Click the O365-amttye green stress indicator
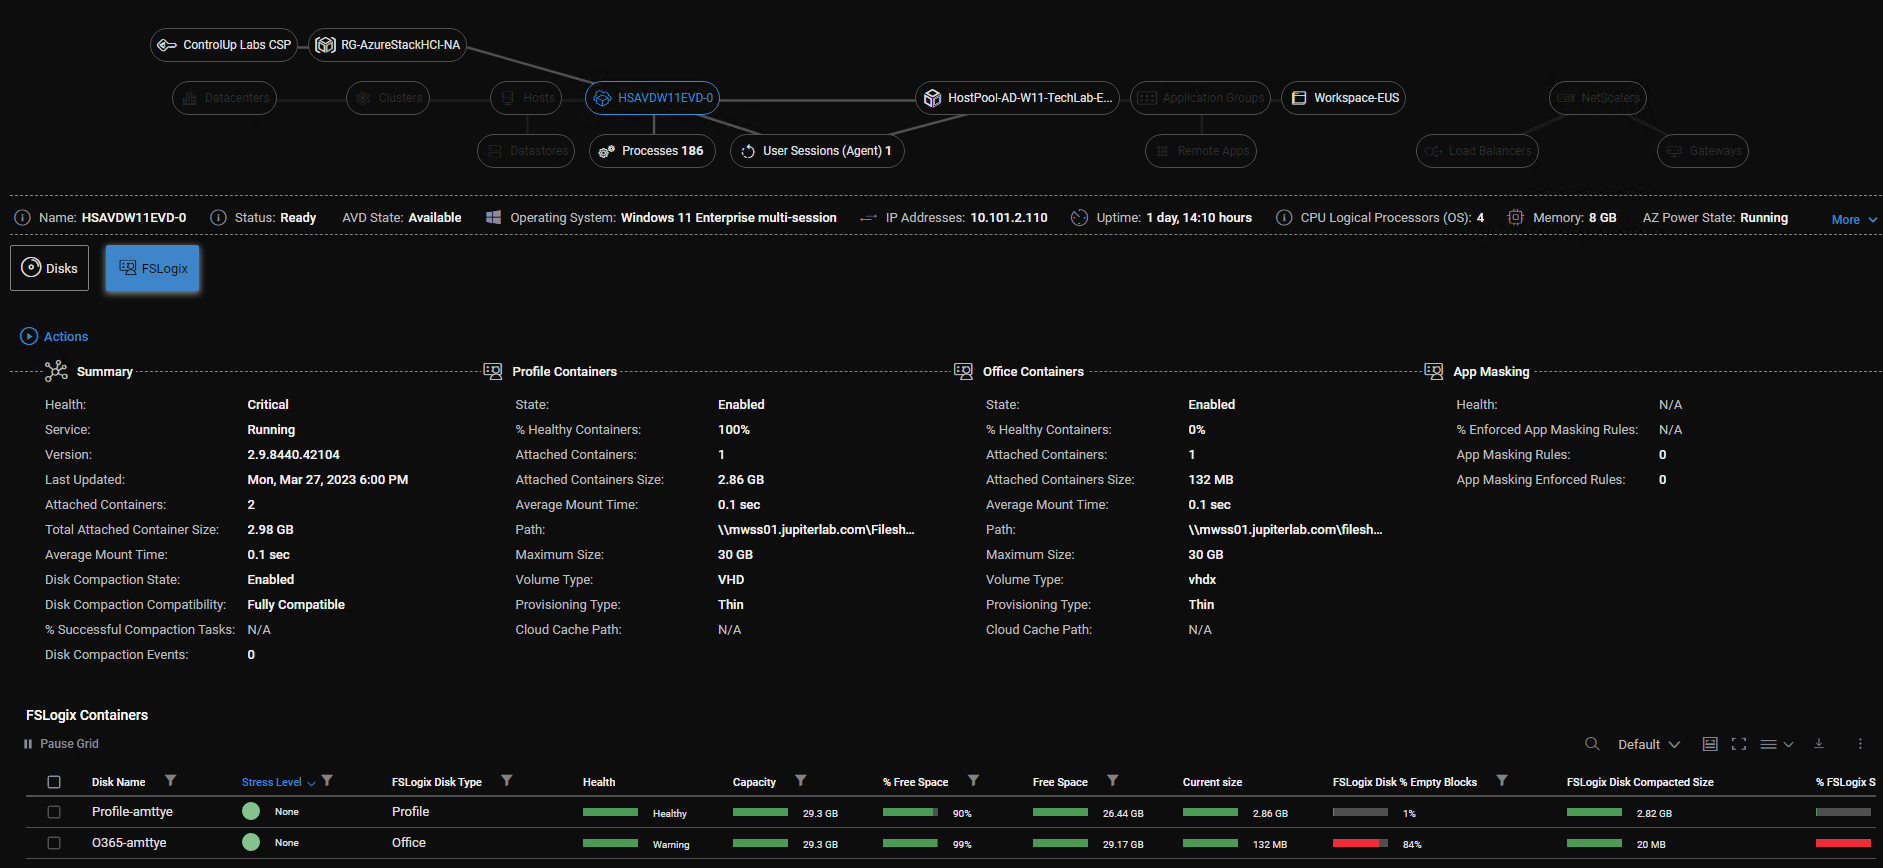Viewport: 1883px width, 868px height. (x=251, y=843)
